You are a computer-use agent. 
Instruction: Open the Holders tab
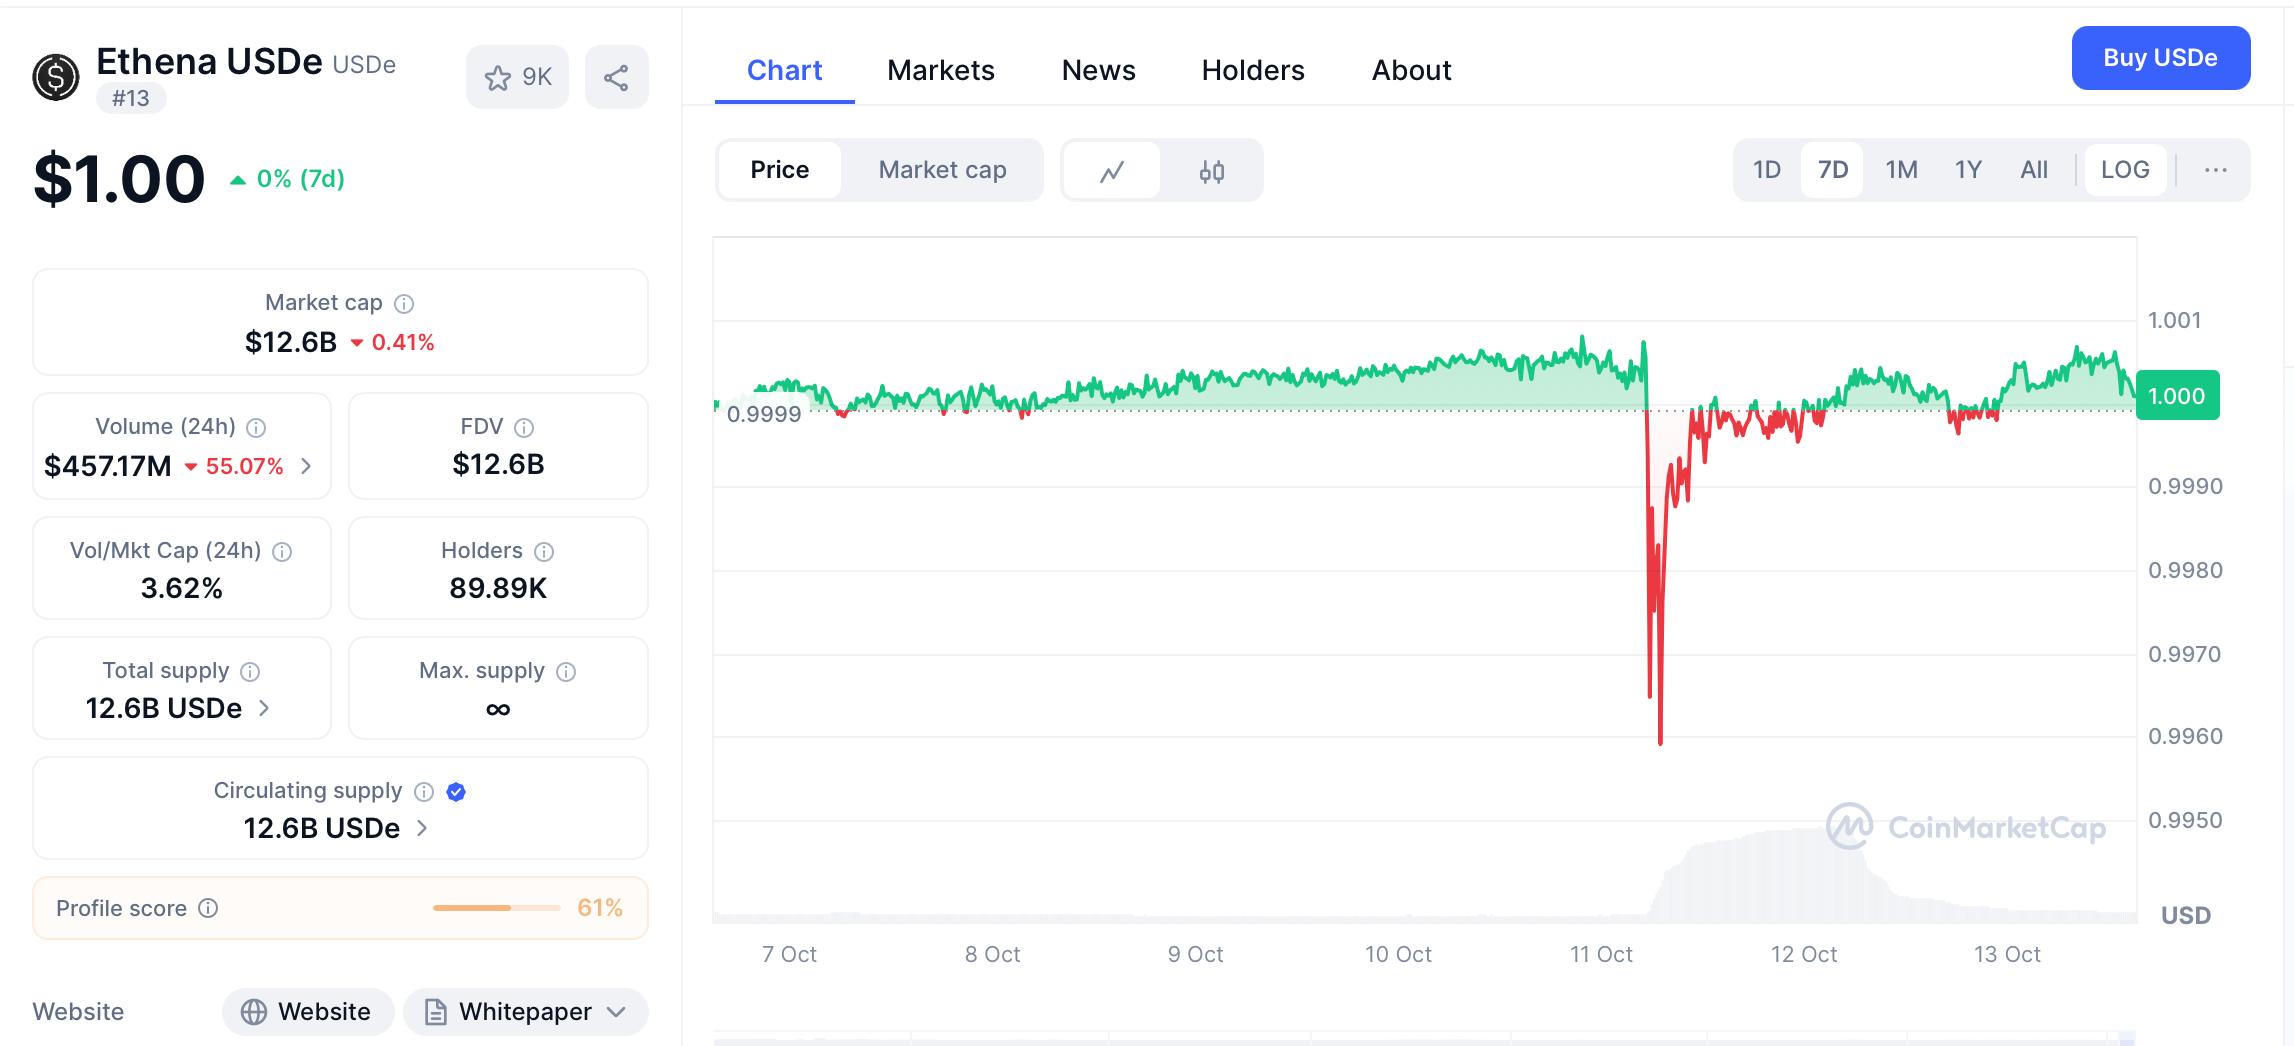click(1252, 70)
